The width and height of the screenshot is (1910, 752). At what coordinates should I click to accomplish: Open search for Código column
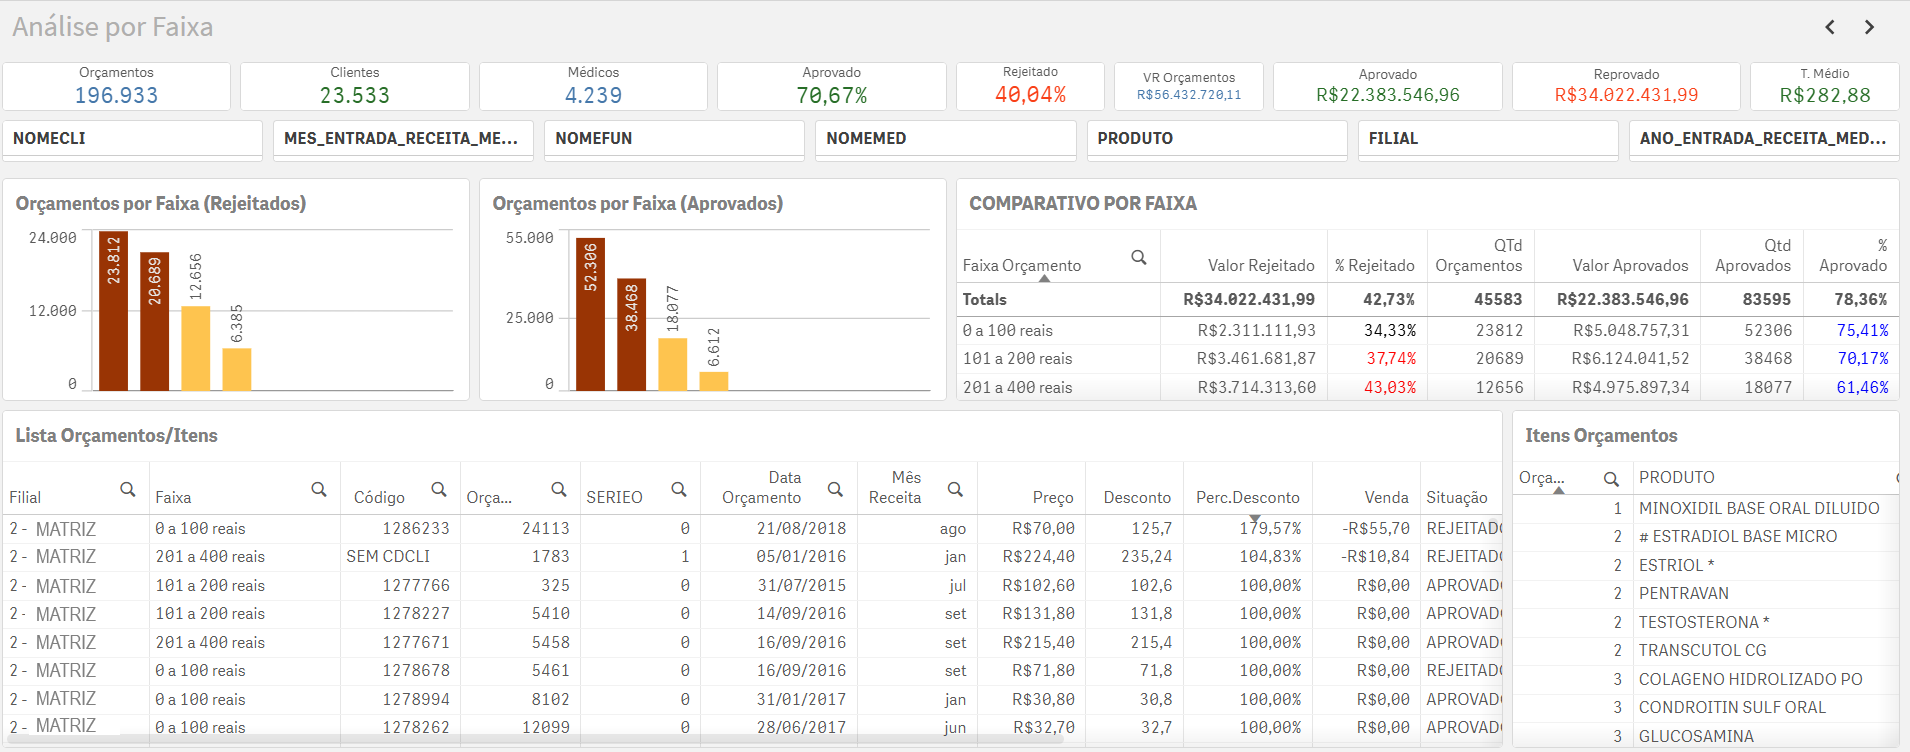[x=439, y=490]
